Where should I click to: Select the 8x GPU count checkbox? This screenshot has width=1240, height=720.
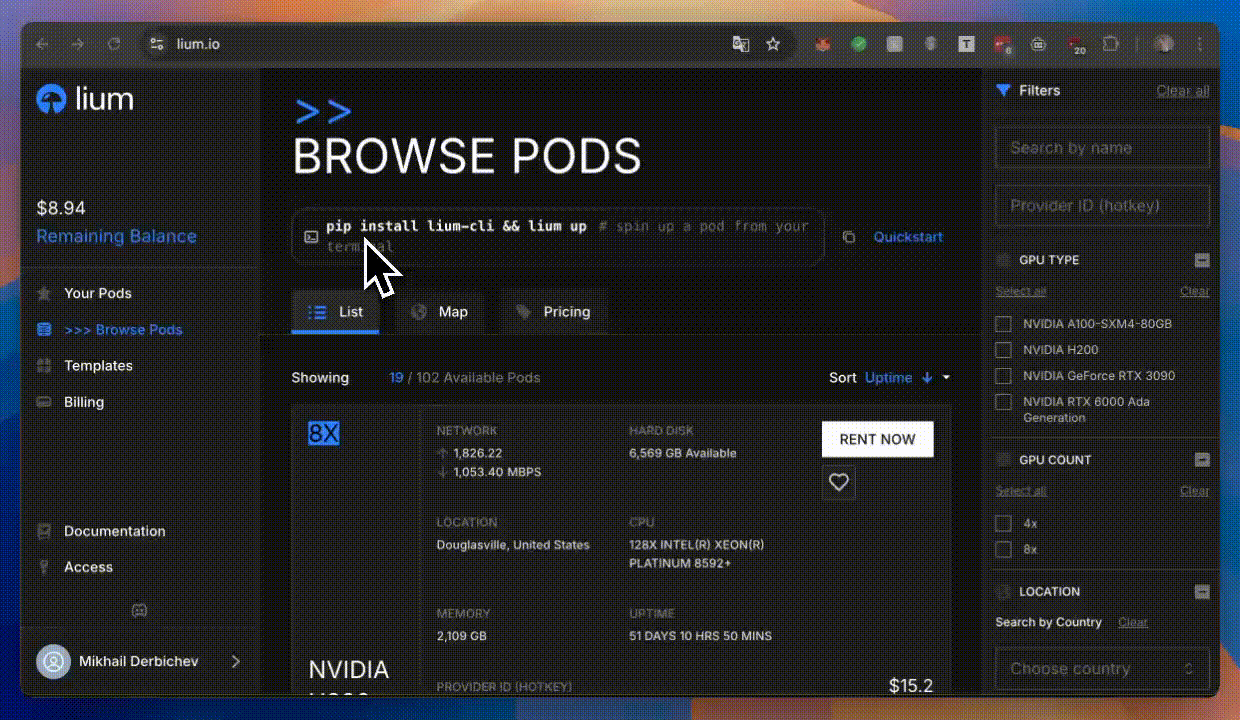[x=1004, y=549]
